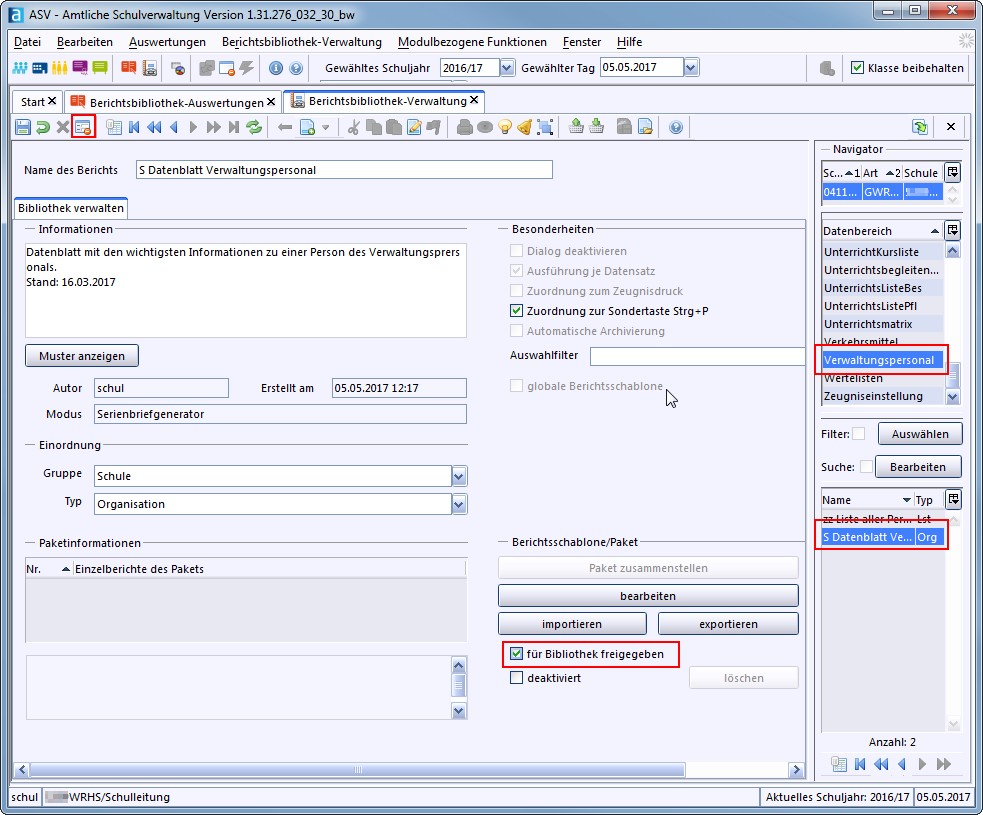This screenshot has height=815, width=983.
Task: Select 'Verwaltungspersonal' in the Datenbereich list
Action: click(879, 360)
